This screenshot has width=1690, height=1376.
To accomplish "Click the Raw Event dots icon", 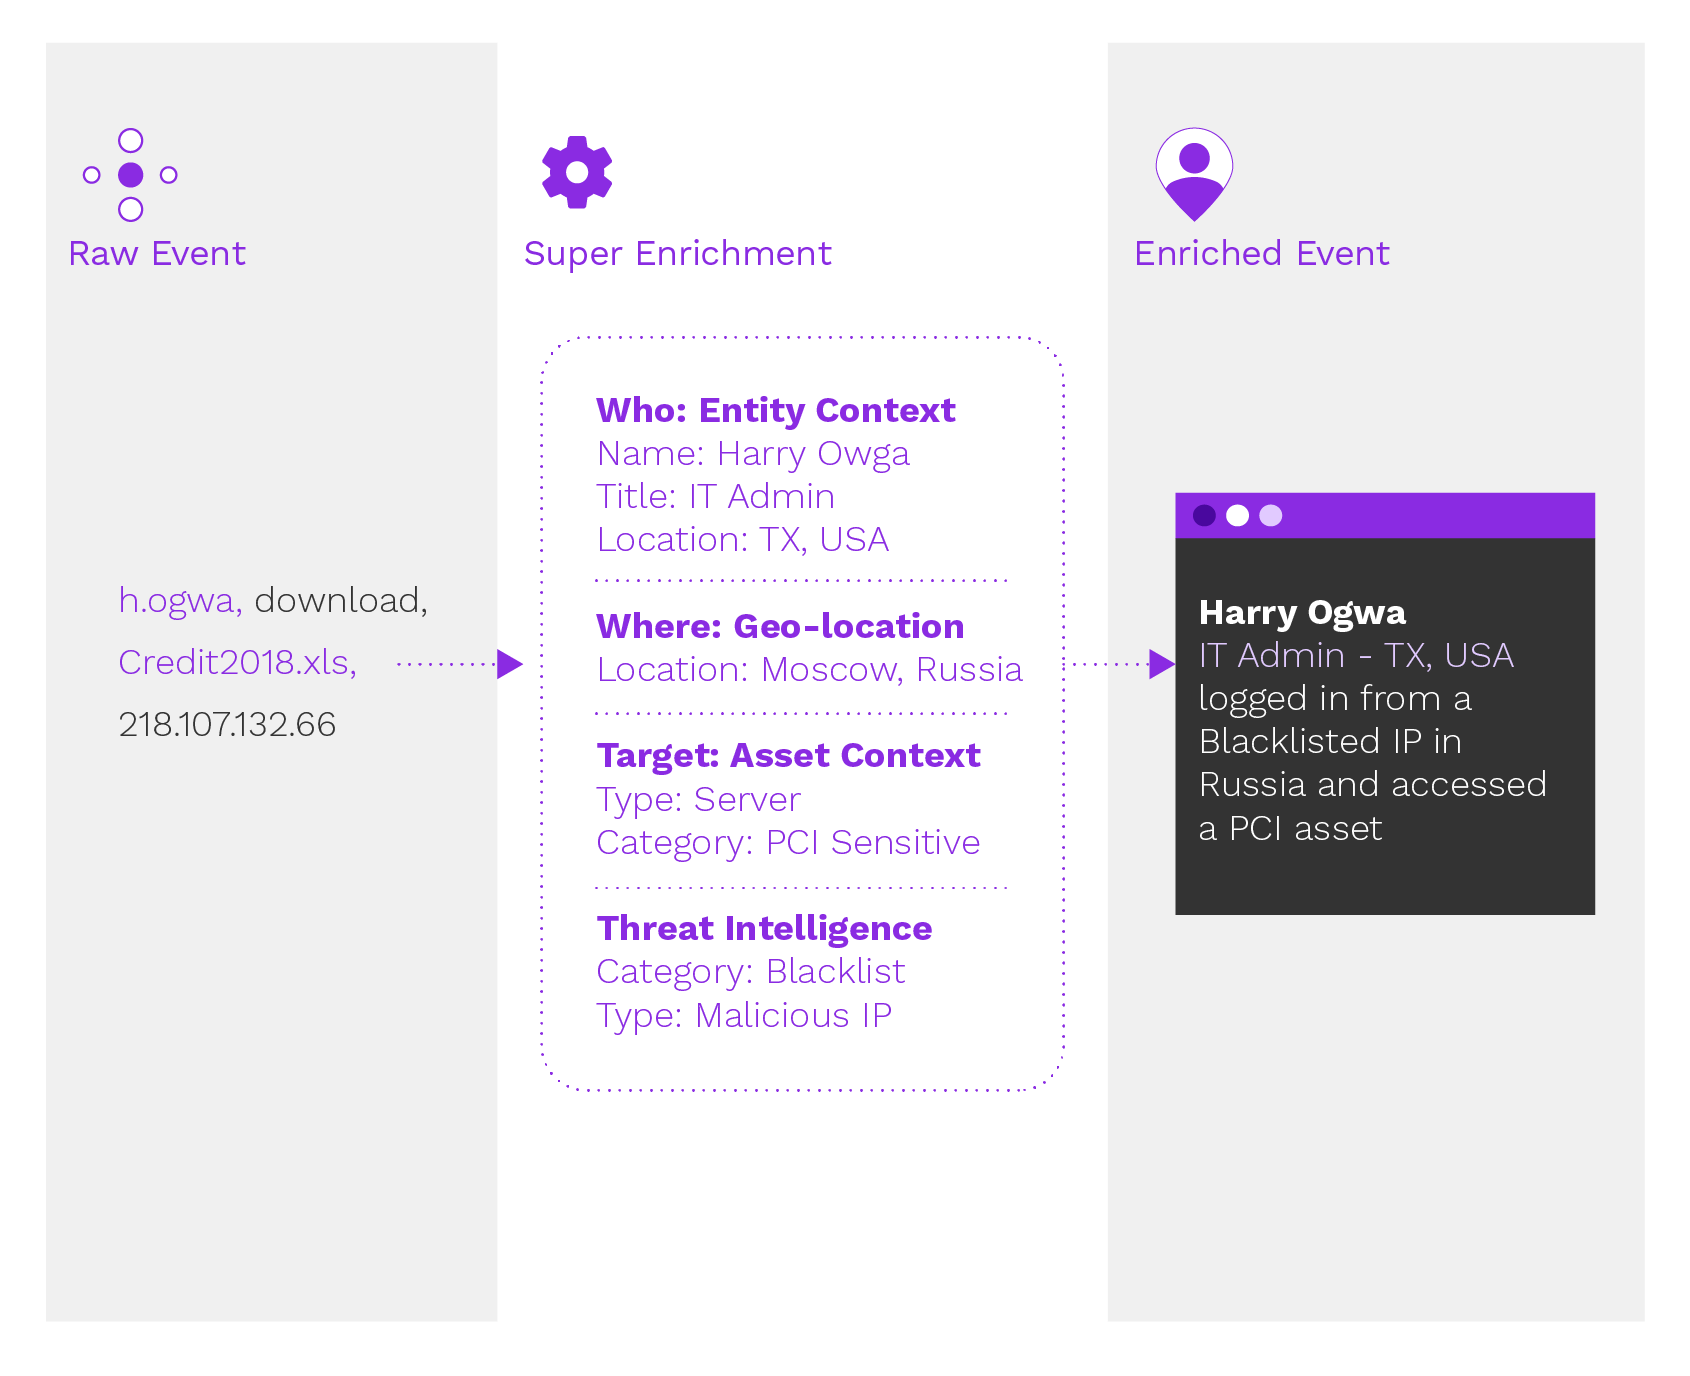I will pos(130,175).
